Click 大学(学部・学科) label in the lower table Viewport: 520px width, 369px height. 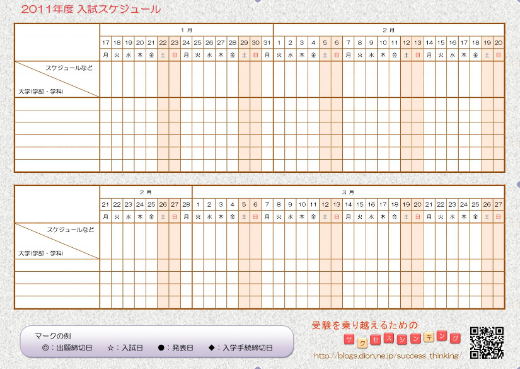click(x=41, y=253)
